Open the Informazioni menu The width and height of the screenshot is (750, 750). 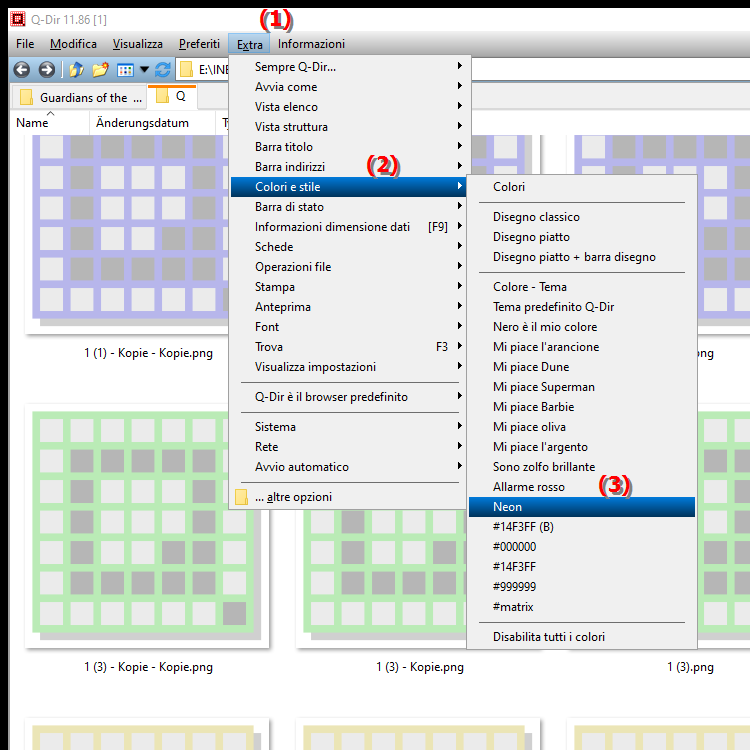click(311, 44)
